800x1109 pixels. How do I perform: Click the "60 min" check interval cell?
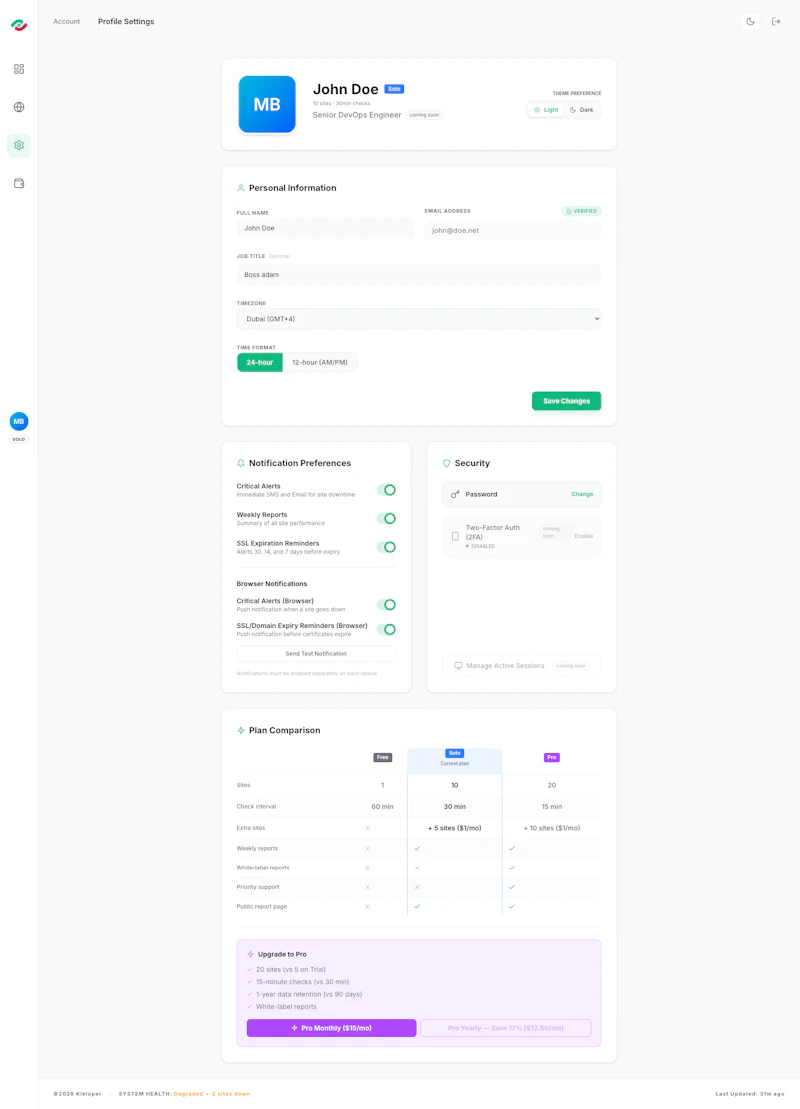pyautogui.click(x=383, y=807)
